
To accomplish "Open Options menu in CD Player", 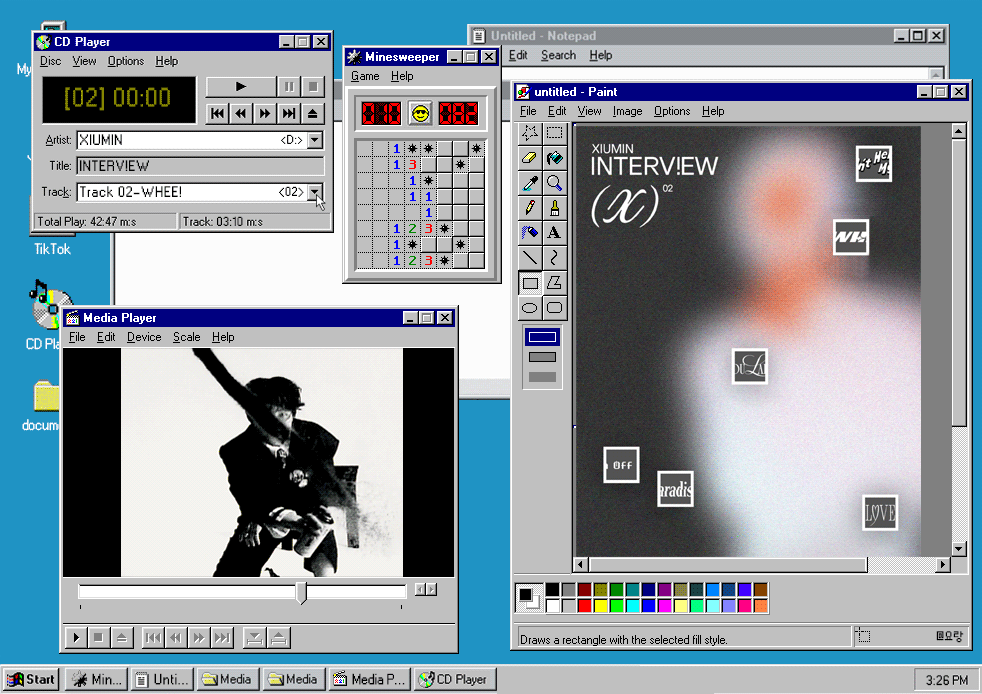I will pyautogui.click(x=126, y=61).
